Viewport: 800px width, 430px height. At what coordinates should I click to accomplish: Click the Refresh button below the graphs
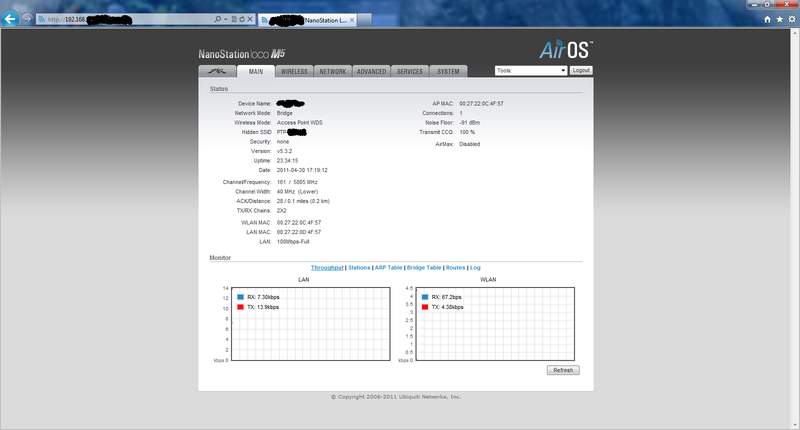click(563, 370)
